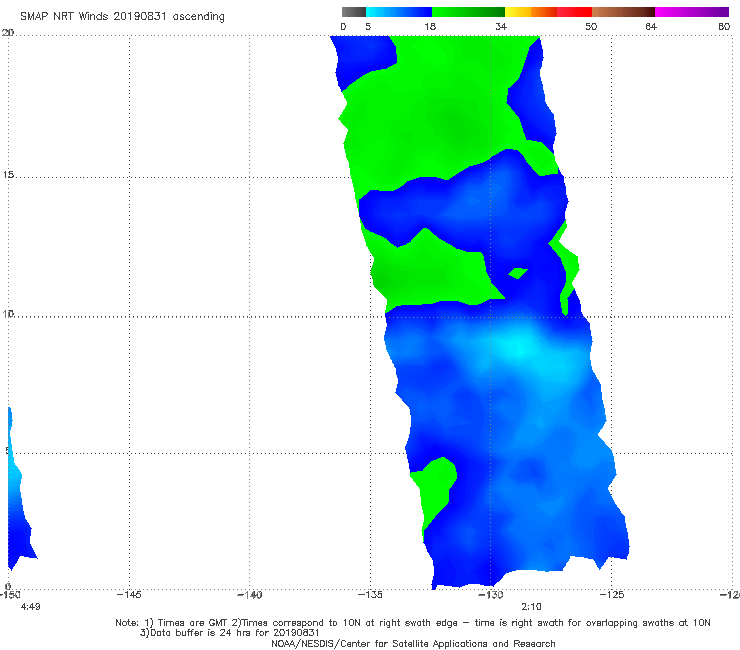Click the swath time '4:49'
Screen dimensions: 740x650
(x=30, y=607)
